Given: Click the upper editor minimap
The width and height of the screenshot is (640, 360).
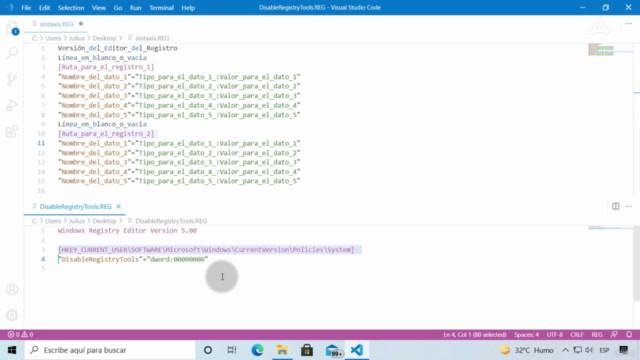Looking at the screenshot, I should point(601,49).
